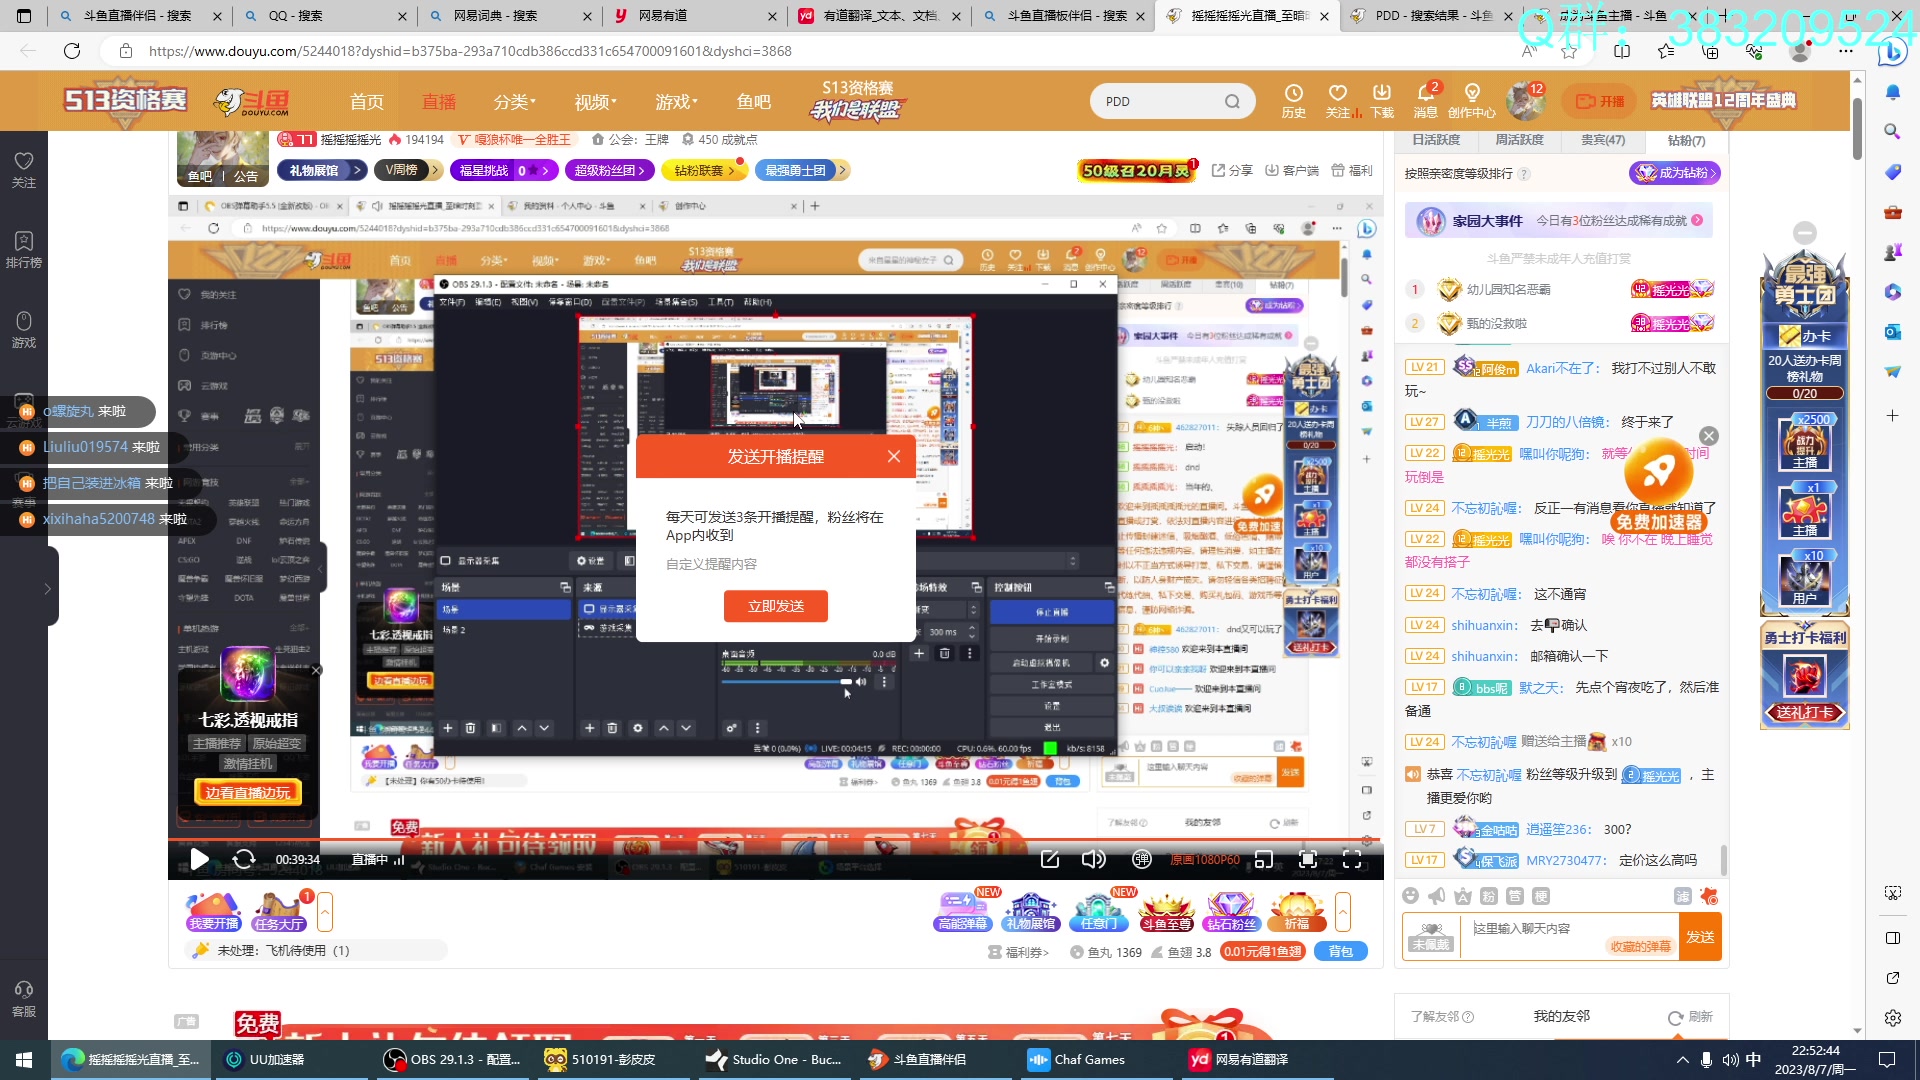This screenshot has height=1080, width=1920.
Task: Go to 首页 in navigation
Action: pyautogui.click(x=367, y=101)
